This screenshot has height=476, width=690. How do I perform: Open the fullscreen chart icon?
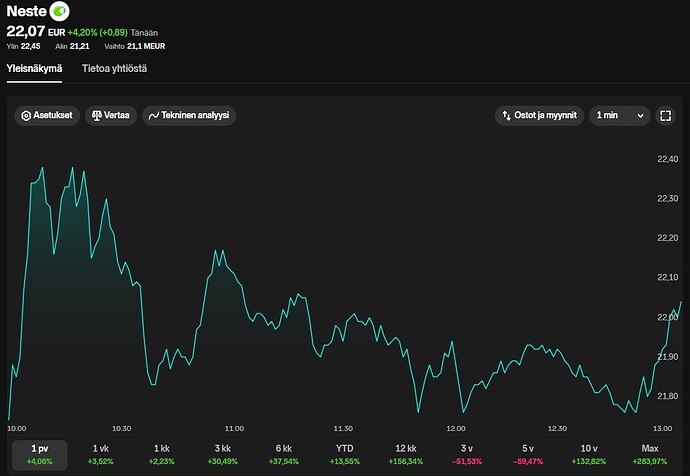(665, 116)
